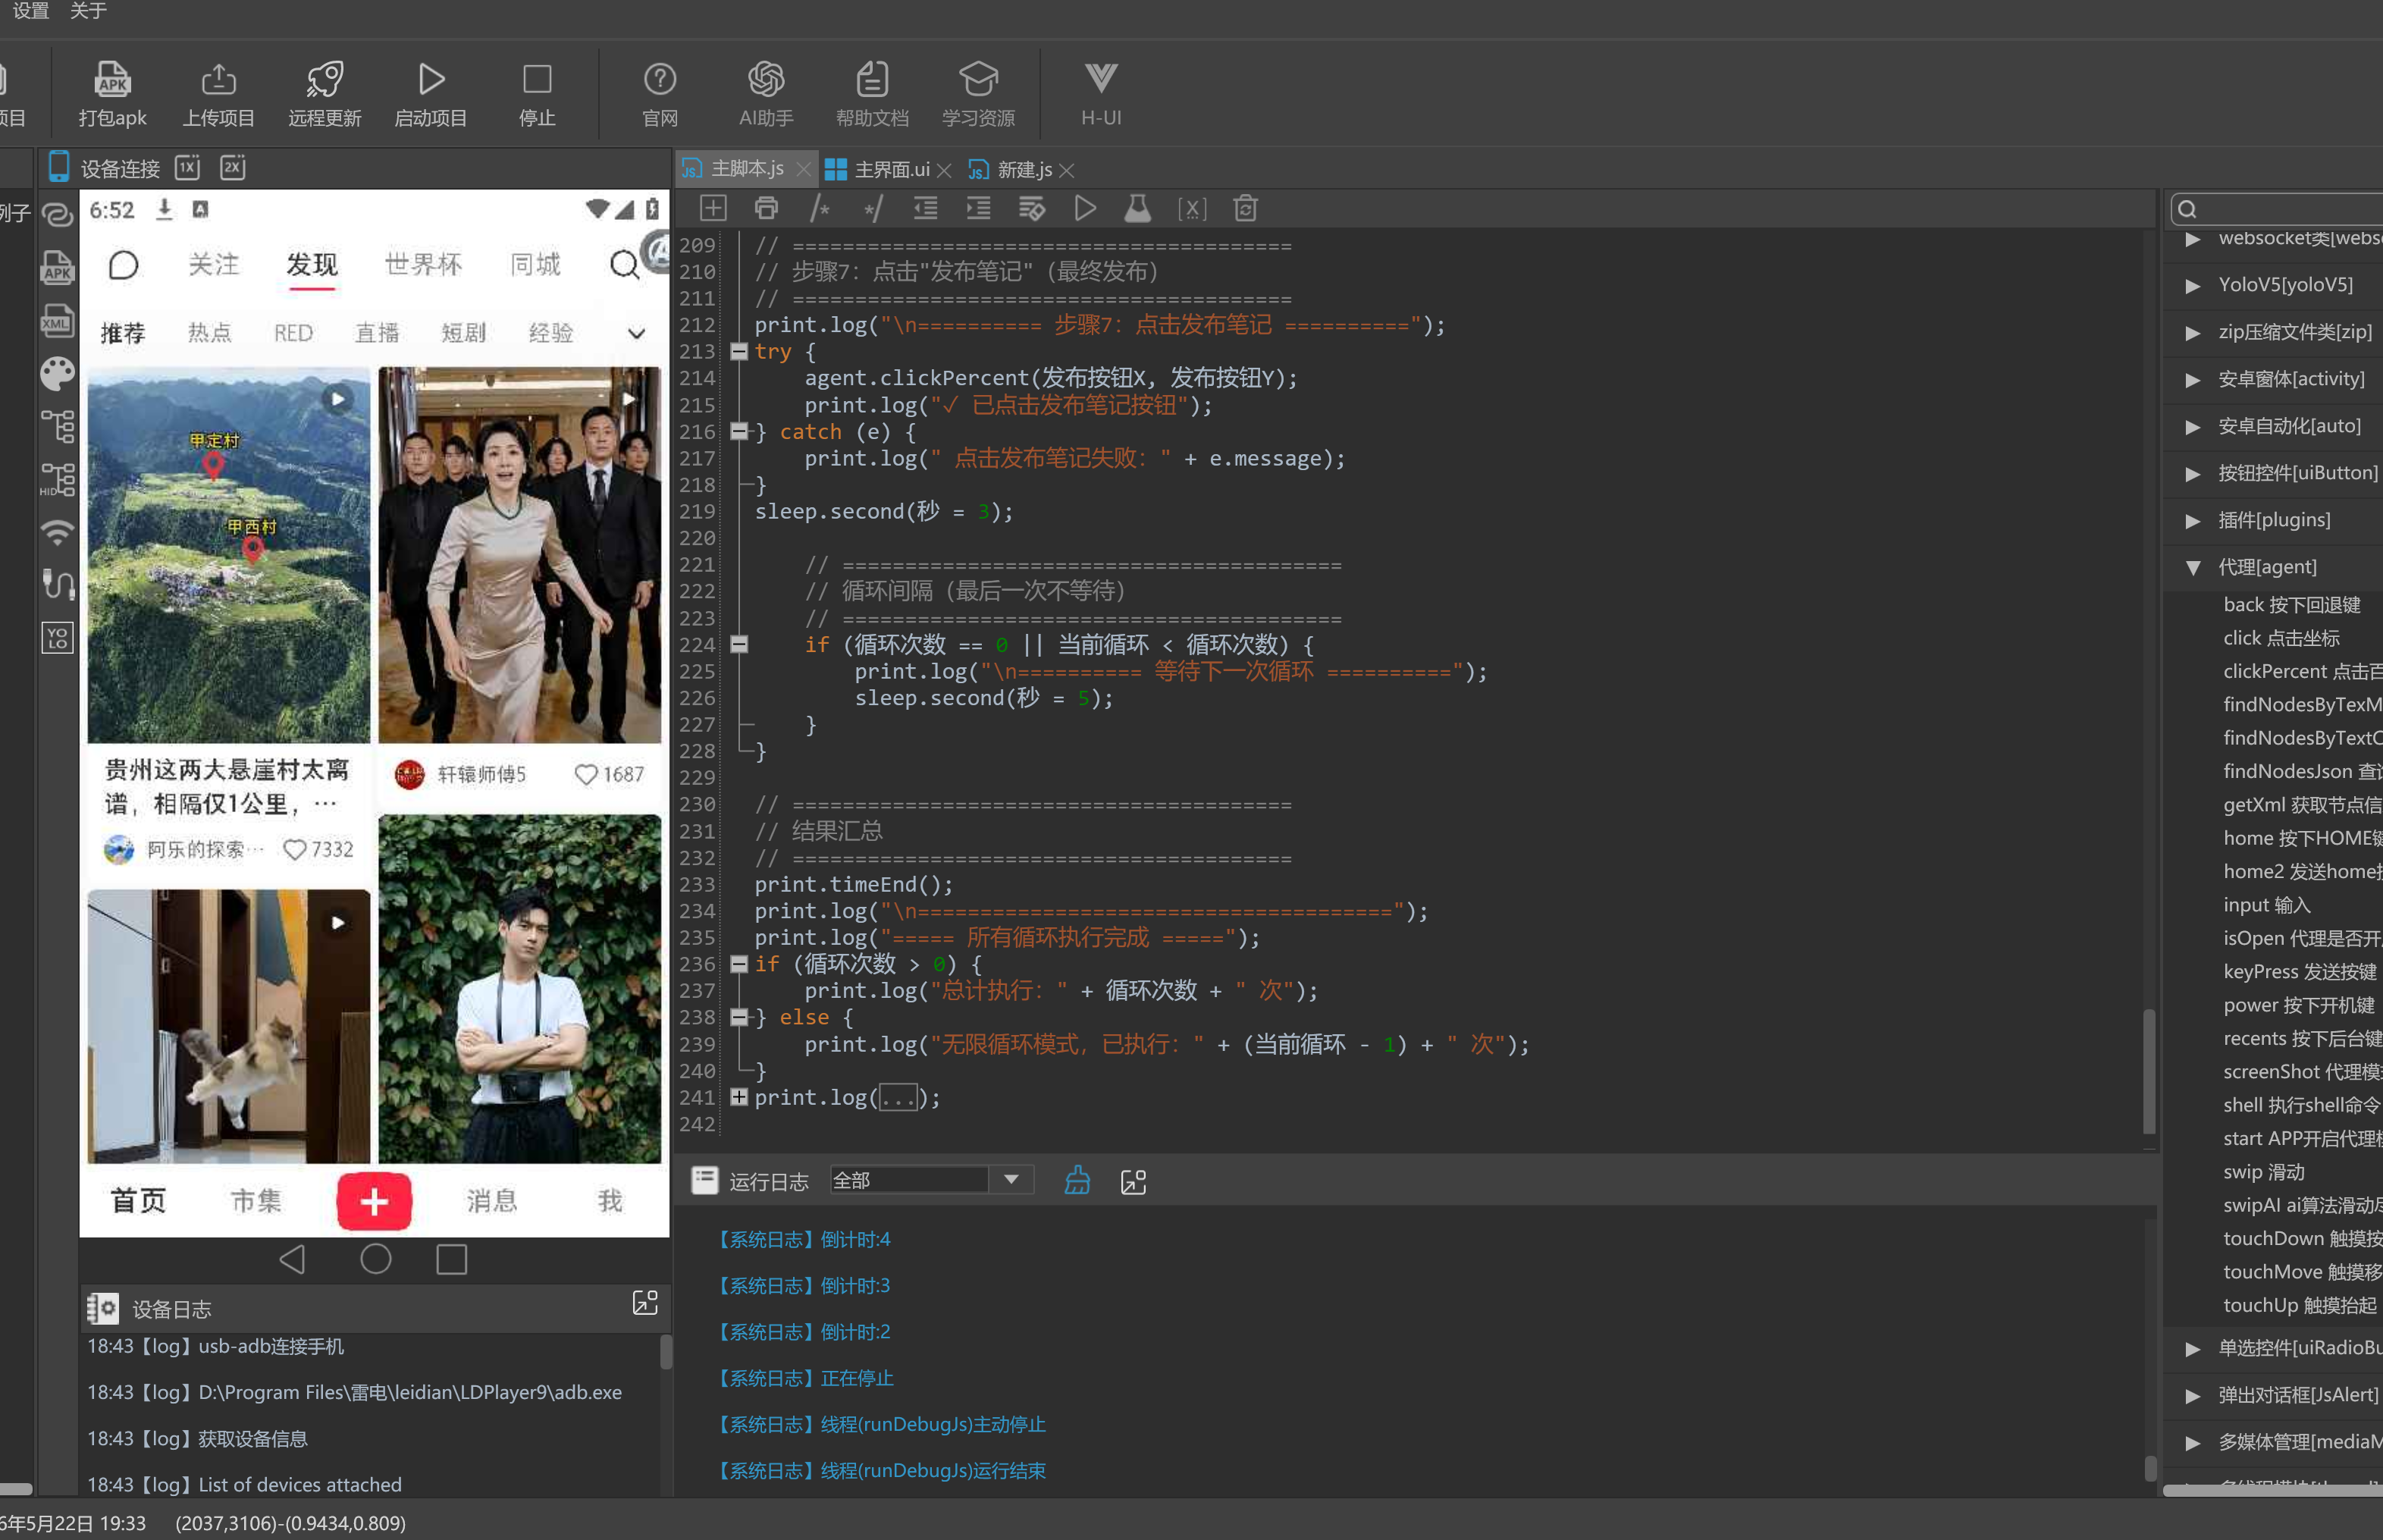
Task: Click the H-UI toolbar icon
Action: point(1101,94)
